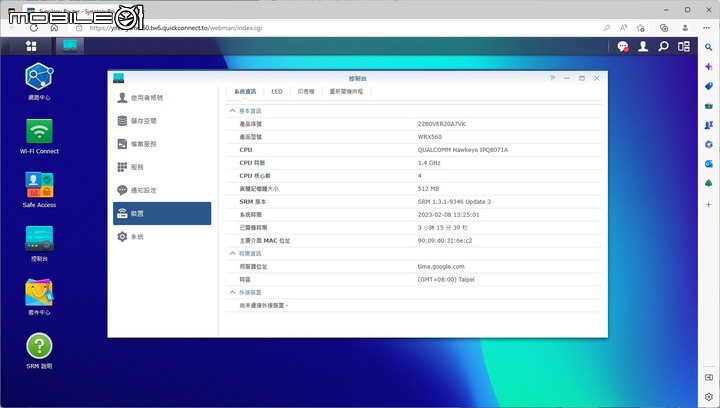Select Notification settings in sidebar
This screenshot has width=720, height=408.
tap(162, 190)
